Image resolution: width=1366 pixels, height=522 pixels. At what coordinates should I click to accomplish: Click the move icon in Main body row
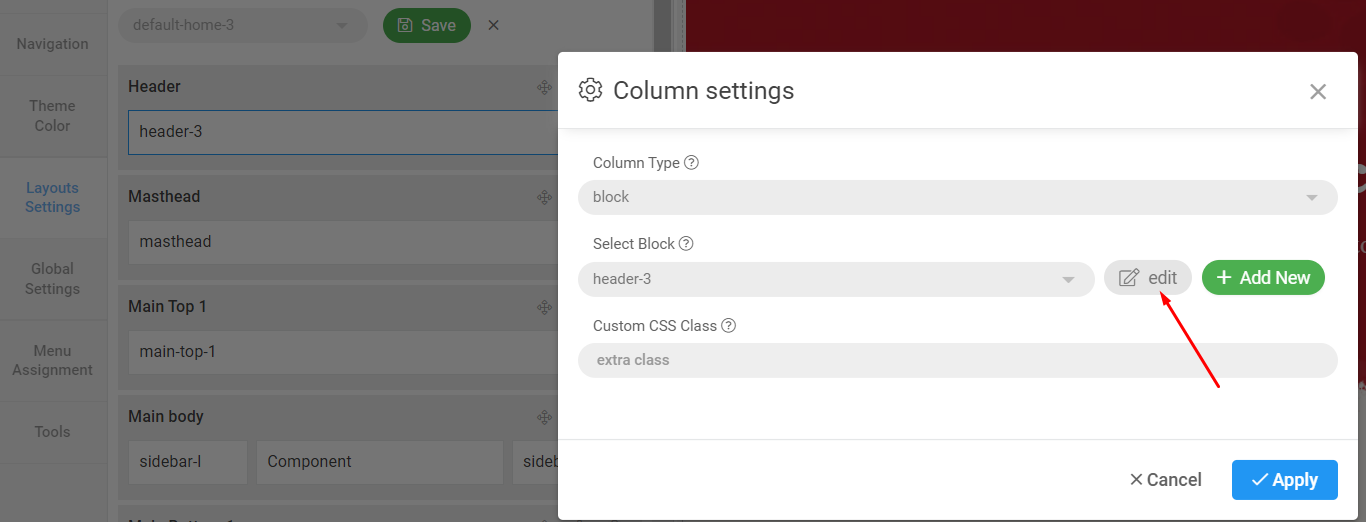click(544, 418)
